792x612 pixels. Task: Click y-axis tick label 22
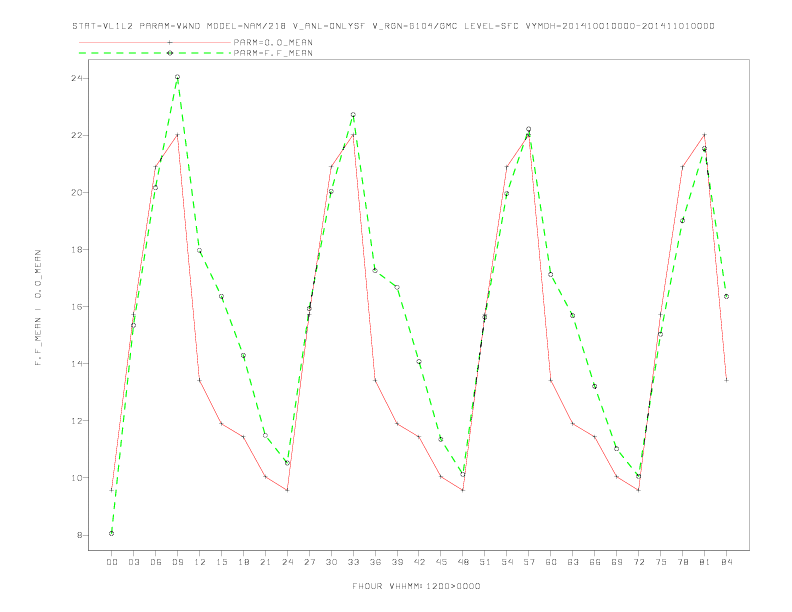coord(76,135)
